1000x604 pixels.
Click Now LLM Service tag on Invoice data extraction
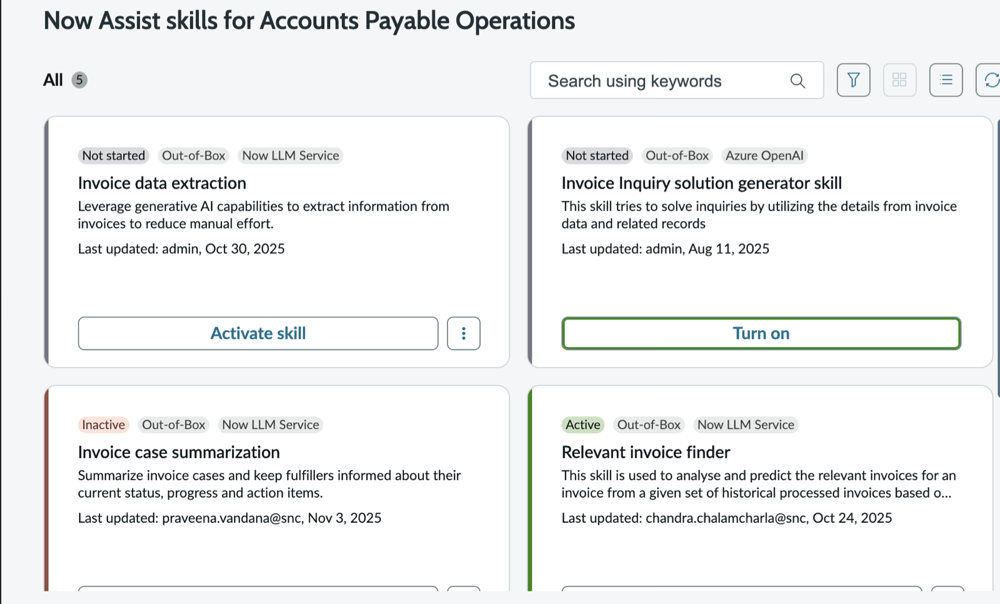tap(290, 156)
